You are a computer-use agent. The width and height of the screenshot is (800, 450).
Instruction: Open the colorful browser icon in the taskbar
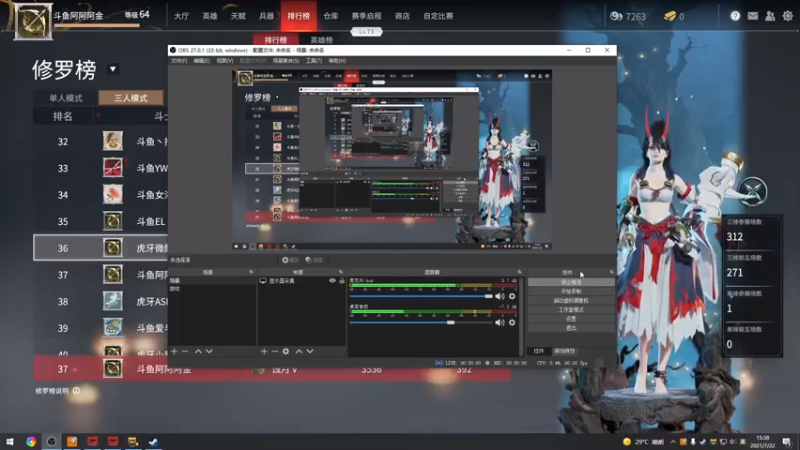point(31,441)
